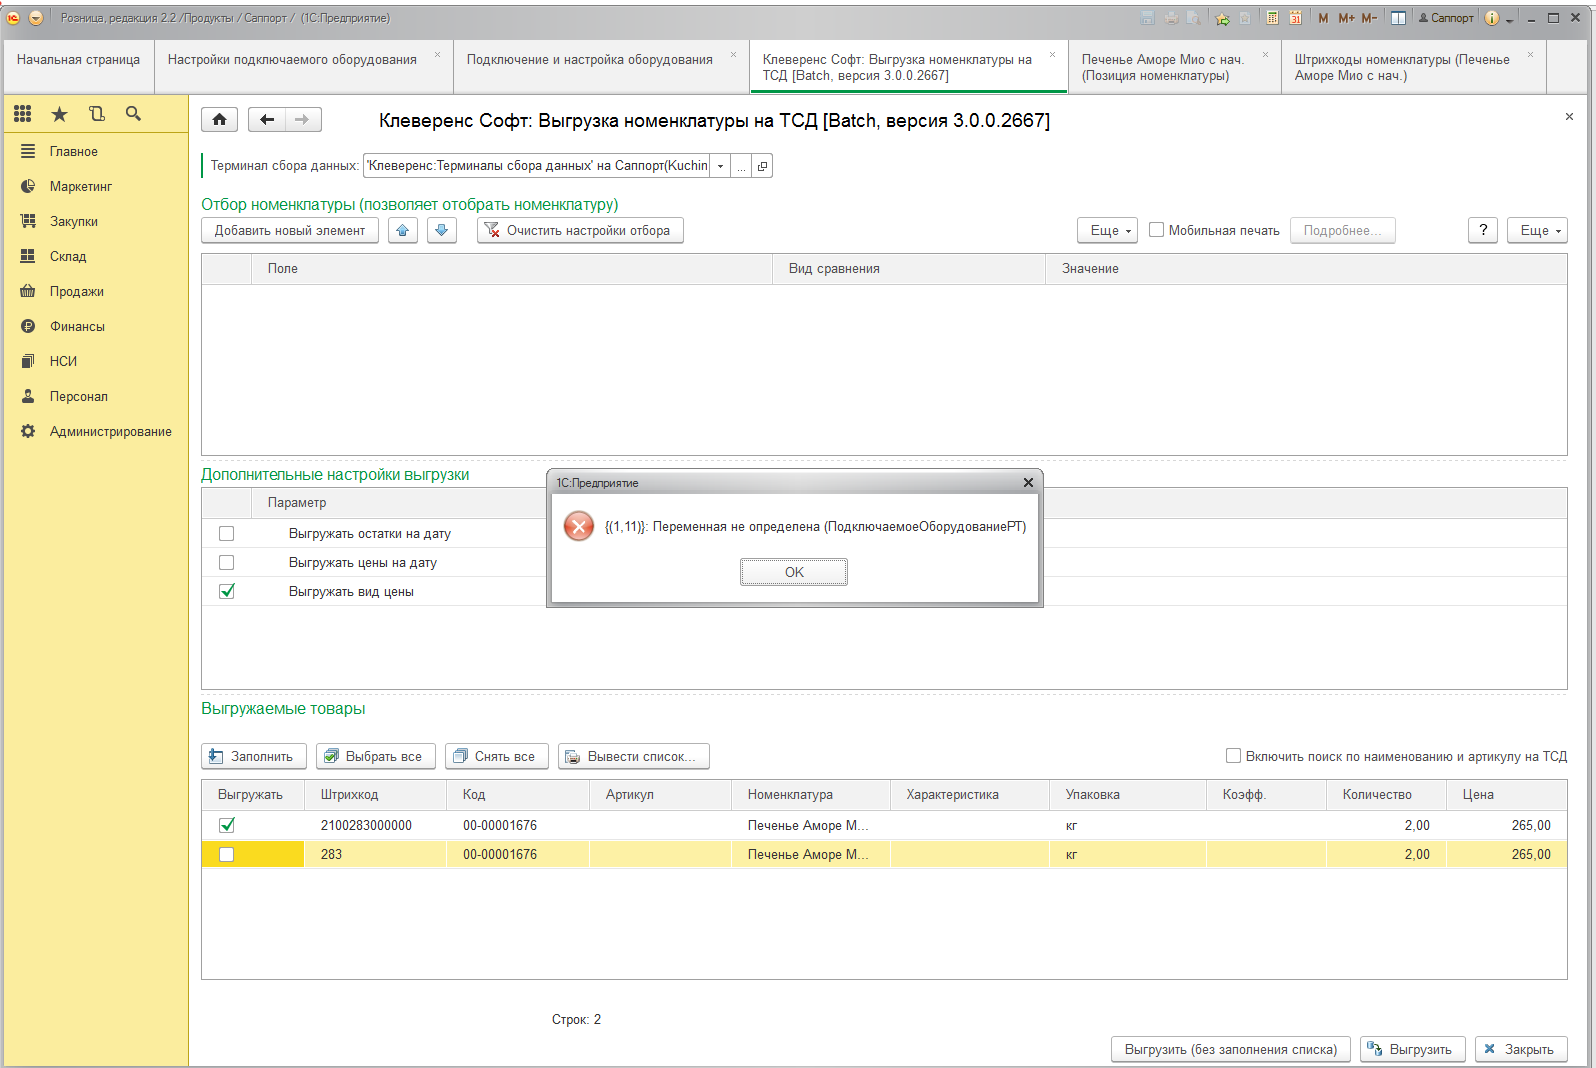1596x1068 pixels.
Task: Click Выгрузить (без заполнения списка) button
Action: click(1231, 1049)
